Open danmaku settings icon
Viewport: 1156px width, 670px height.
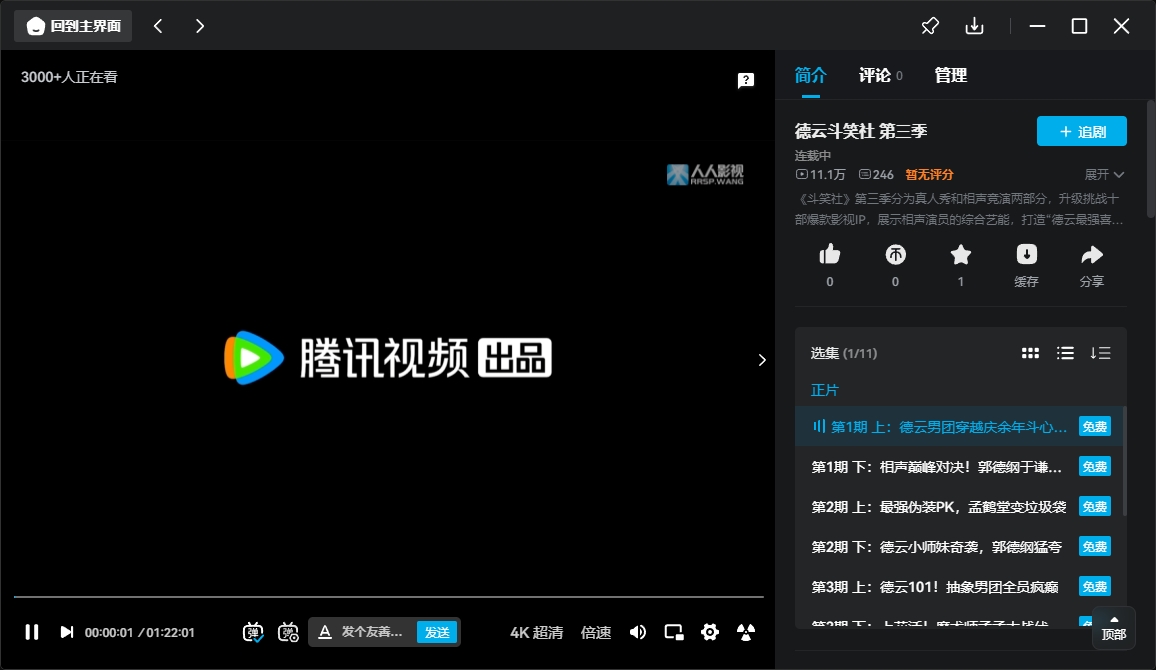[288, 632]
